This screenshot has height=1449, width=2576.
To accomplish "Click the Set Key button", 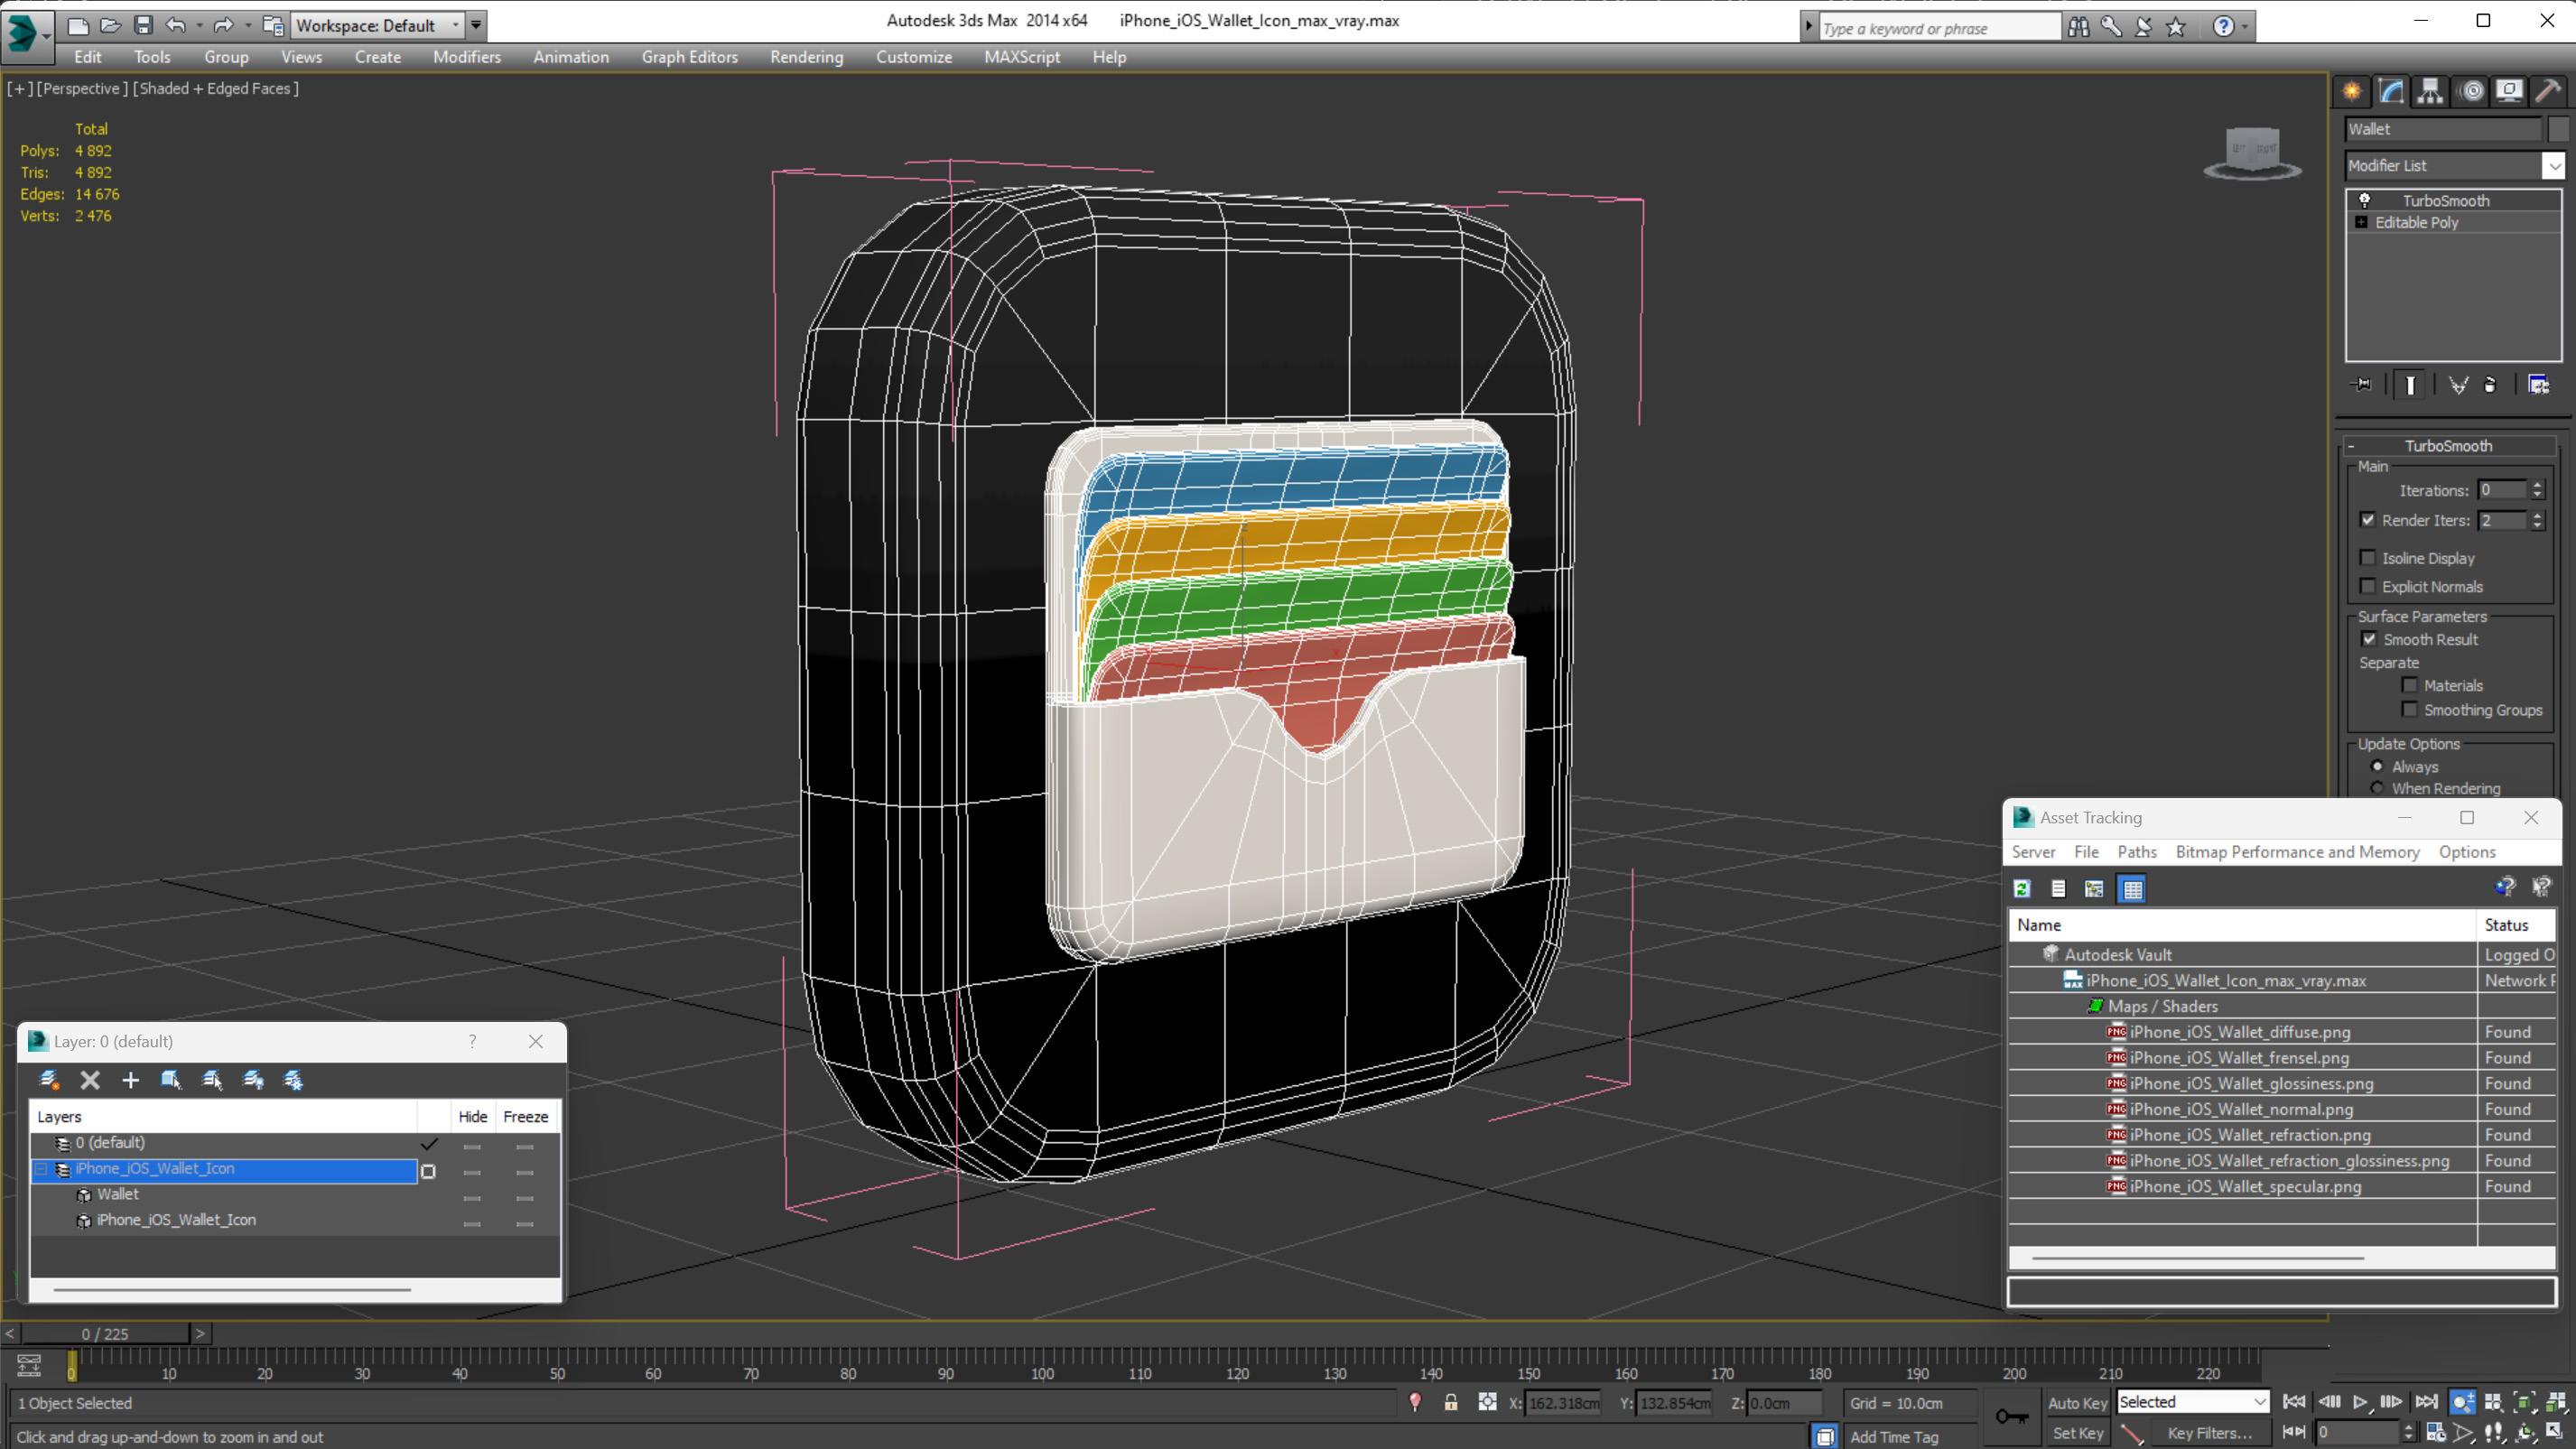I will 2077,1433.
